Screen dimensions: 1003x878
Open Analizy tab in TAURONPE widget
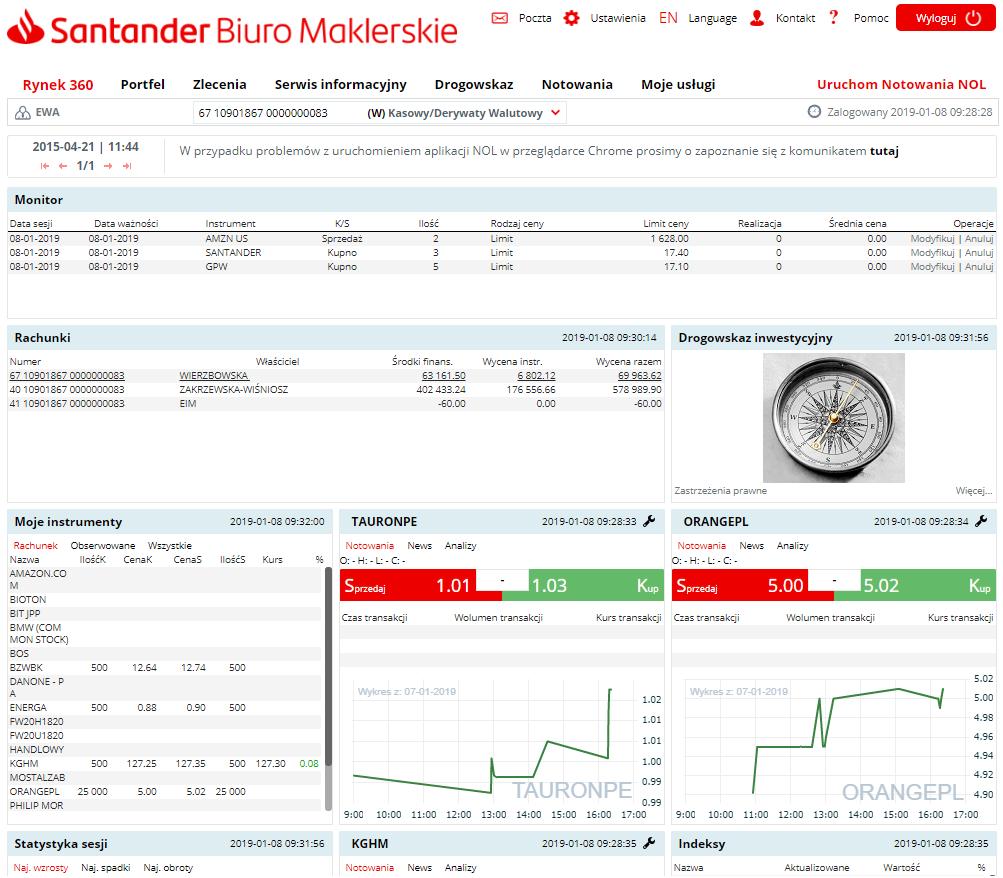(x=461, y=545)
